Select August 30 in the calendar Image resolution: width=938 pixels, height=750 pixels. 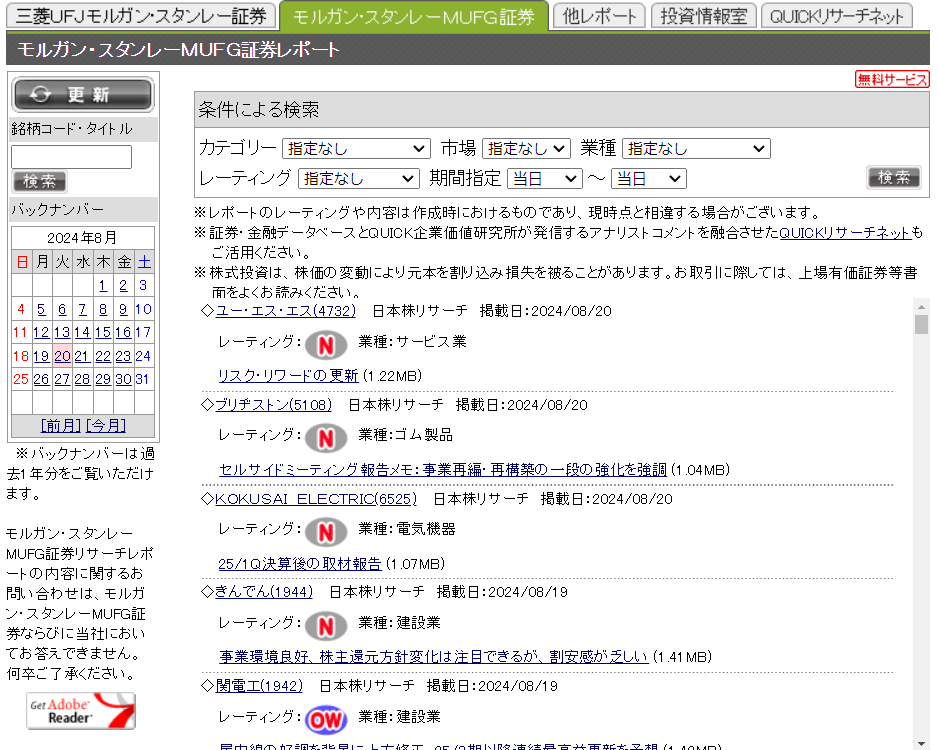pyautogui.click(x=123, y=379)
